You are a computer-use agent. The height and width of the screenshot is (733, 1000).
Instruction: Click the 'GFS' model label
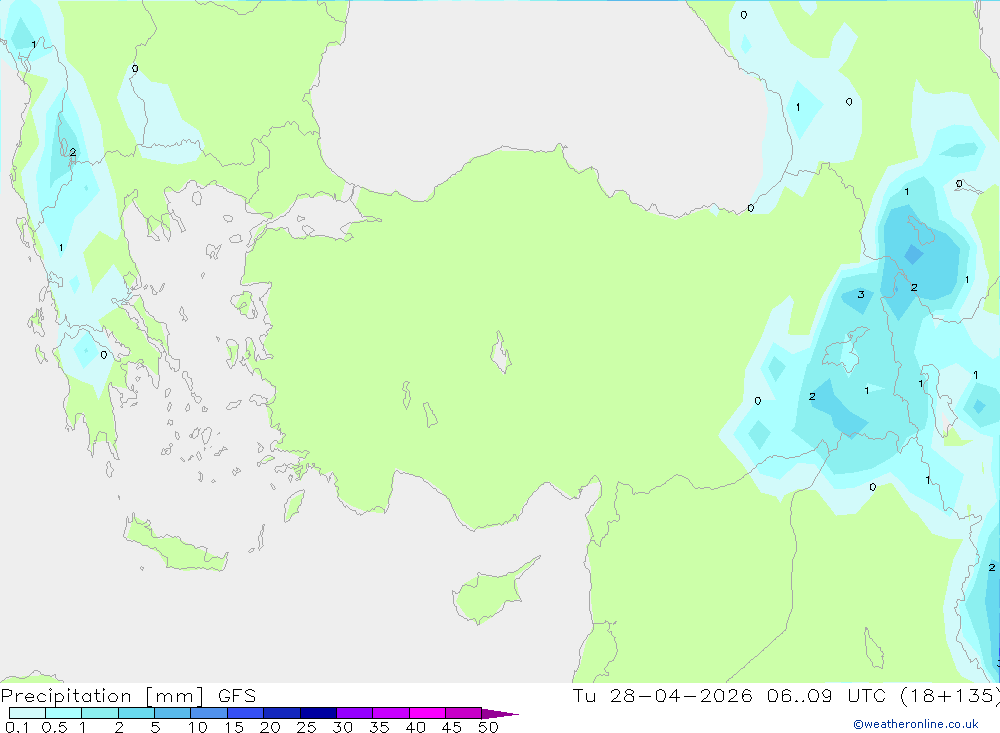tap(237, 696)
